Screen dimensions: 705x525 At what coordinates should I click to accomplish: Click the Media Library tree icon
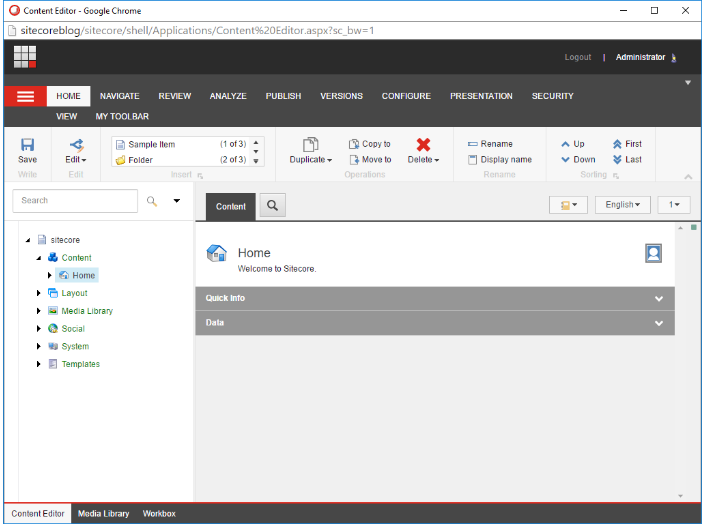pyautogui.click(x=53, y=311)
